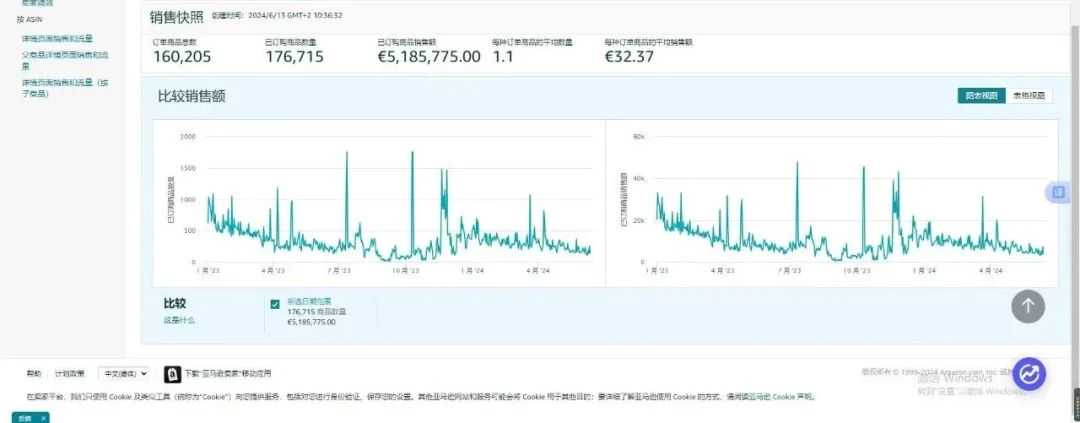The width and height of the screenshot is (1080, 423).
Task: Click the download Amazon Seller mobile app link
Action: pyautogui.click(x=228, y=373)
